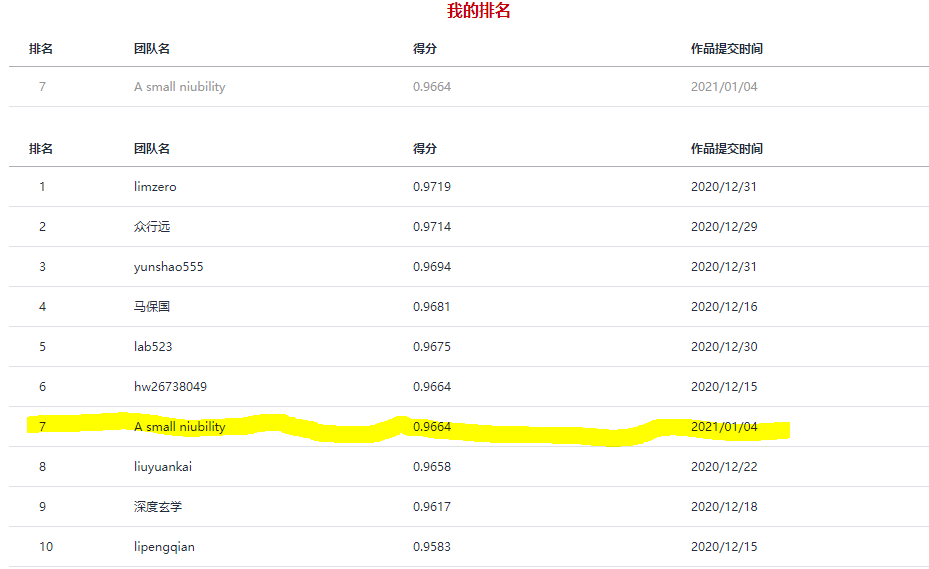Select score 0.9583

[x=432, y=546]
